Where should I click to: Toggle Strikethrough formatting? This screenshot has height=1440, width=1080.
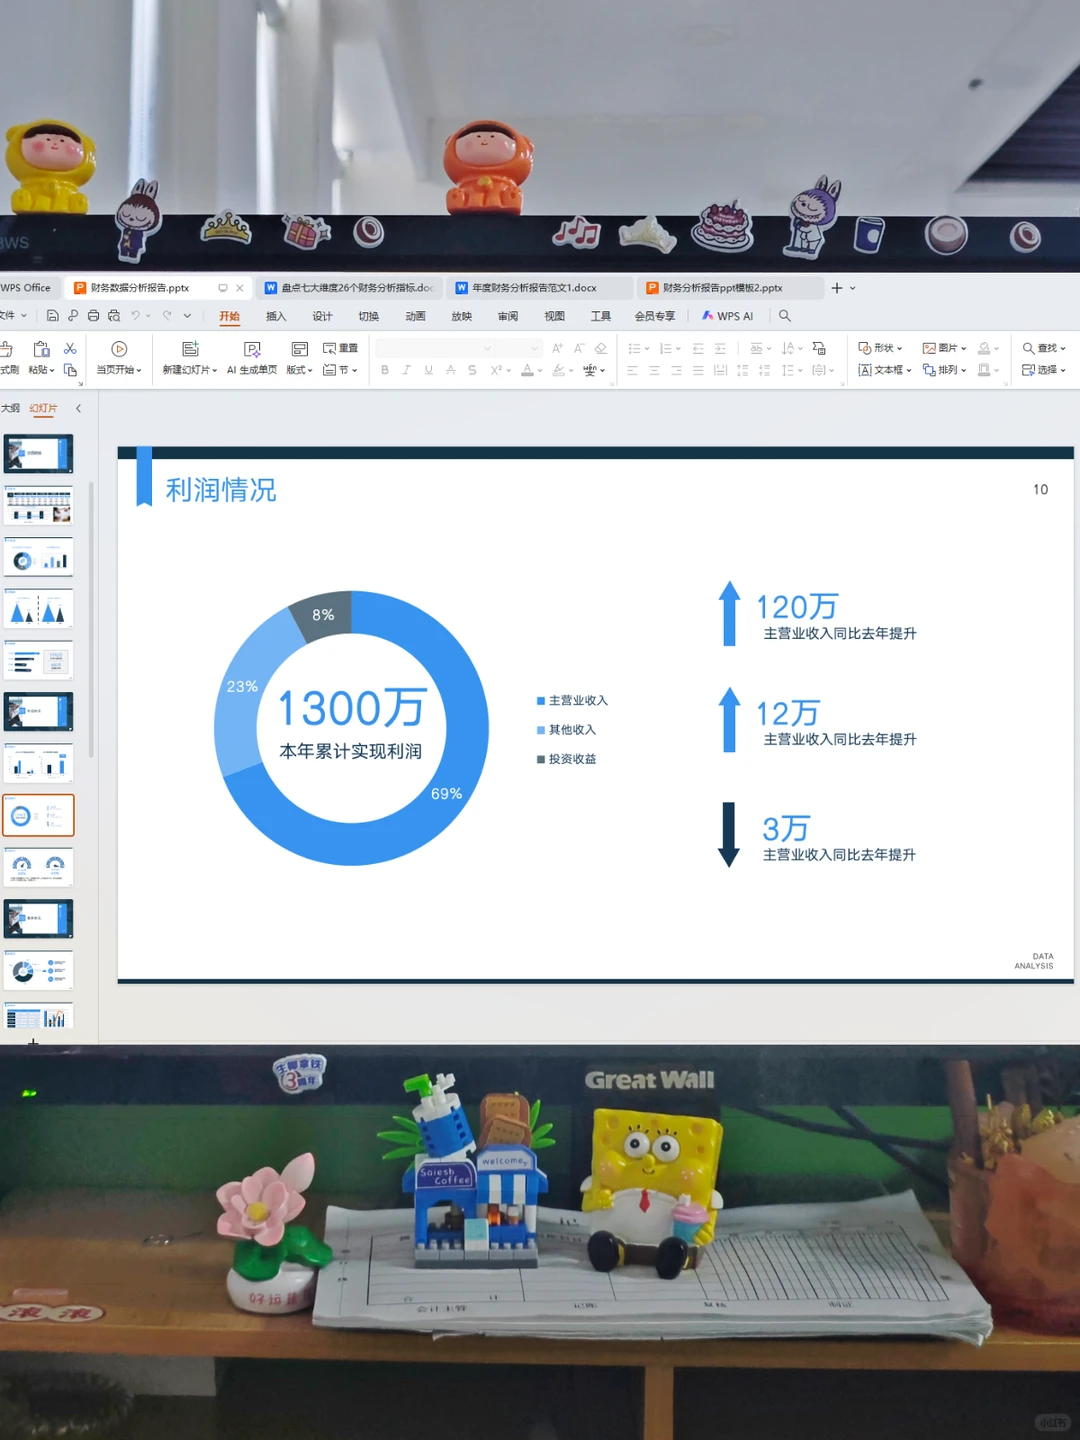pyautogui.click(x=450, y=370)
